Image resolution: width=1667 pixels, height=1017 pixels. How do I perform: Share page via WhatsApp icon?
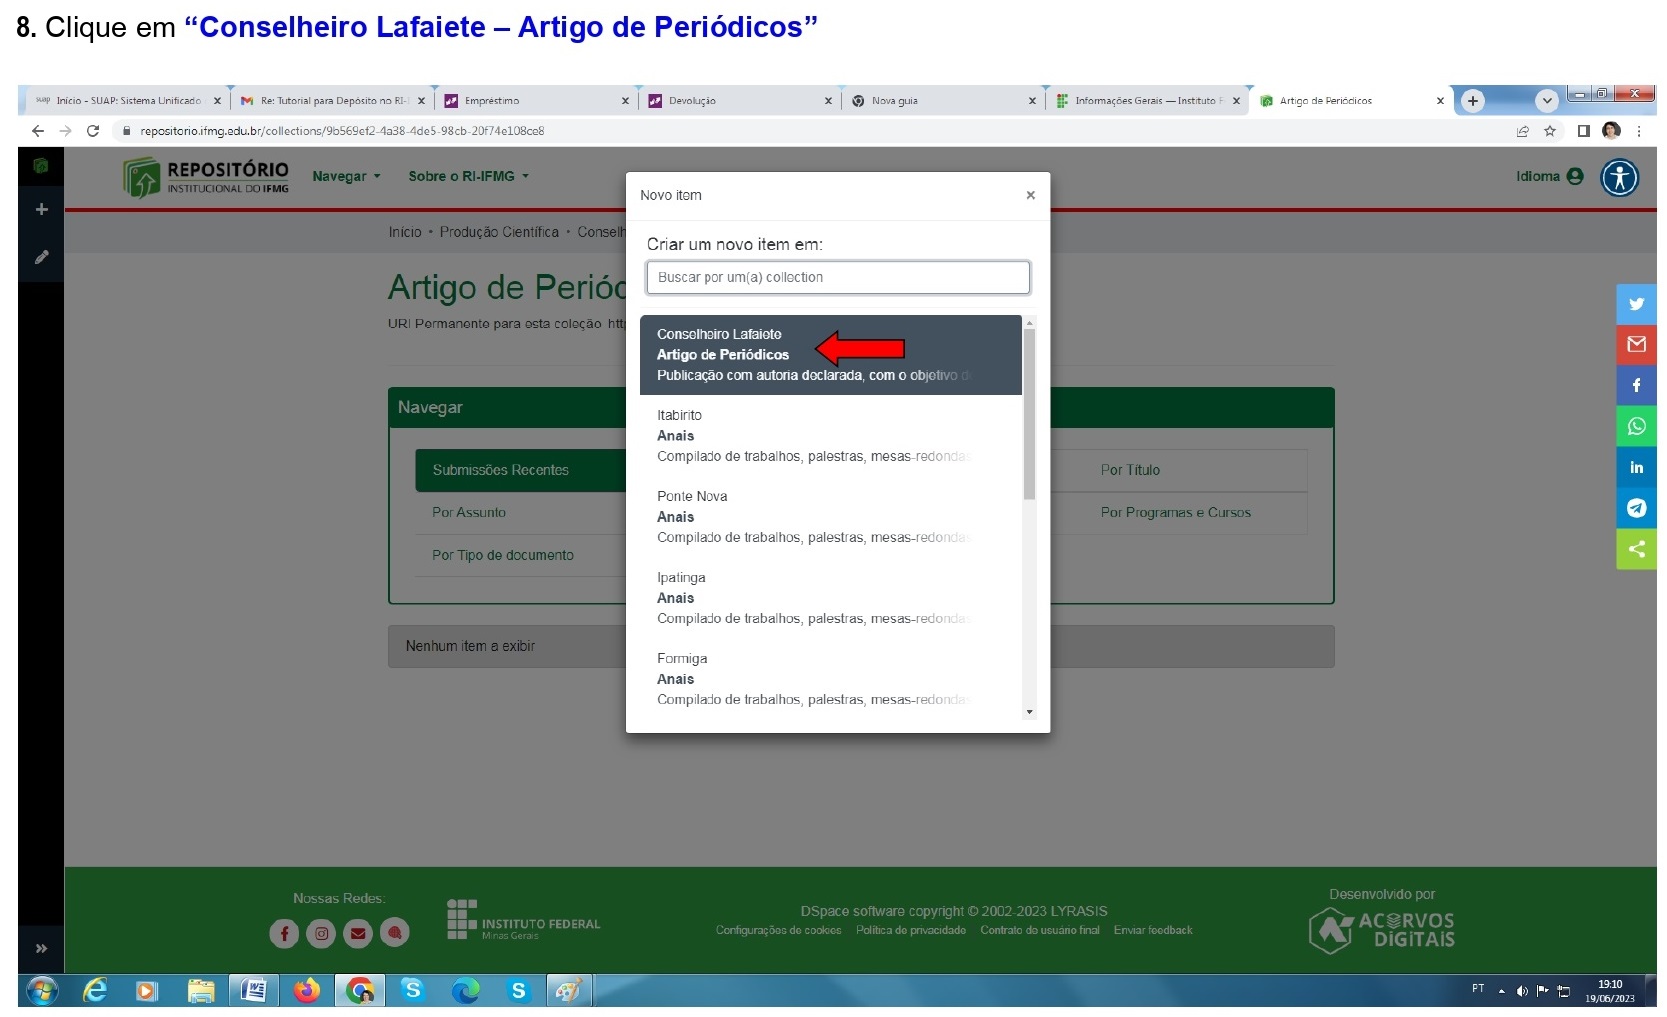(x=1636, y=426)
